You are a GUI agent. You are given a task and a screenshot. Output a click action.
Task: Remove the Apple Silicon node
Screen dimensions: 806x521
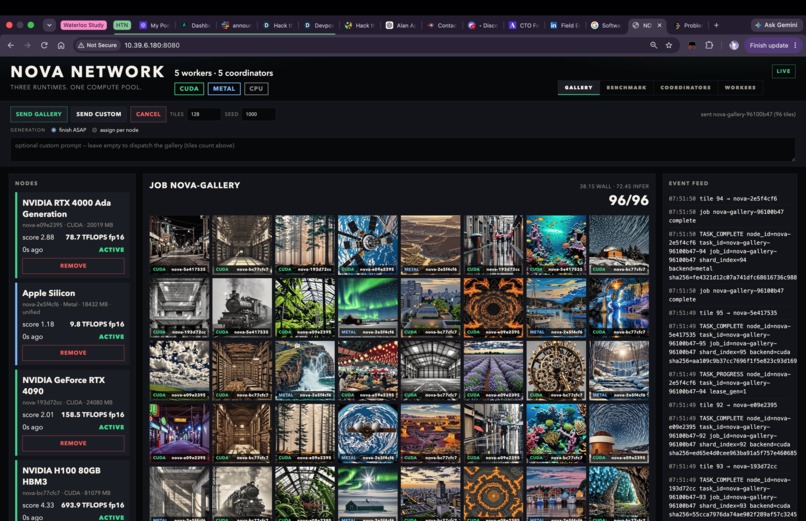click(73, 352)
